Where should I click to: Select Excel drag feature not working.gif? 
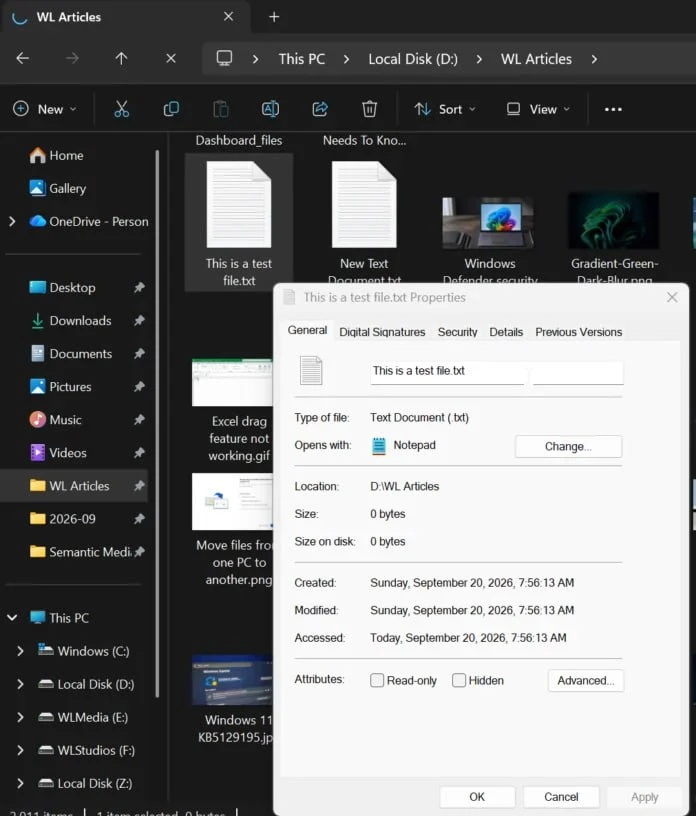233,410
